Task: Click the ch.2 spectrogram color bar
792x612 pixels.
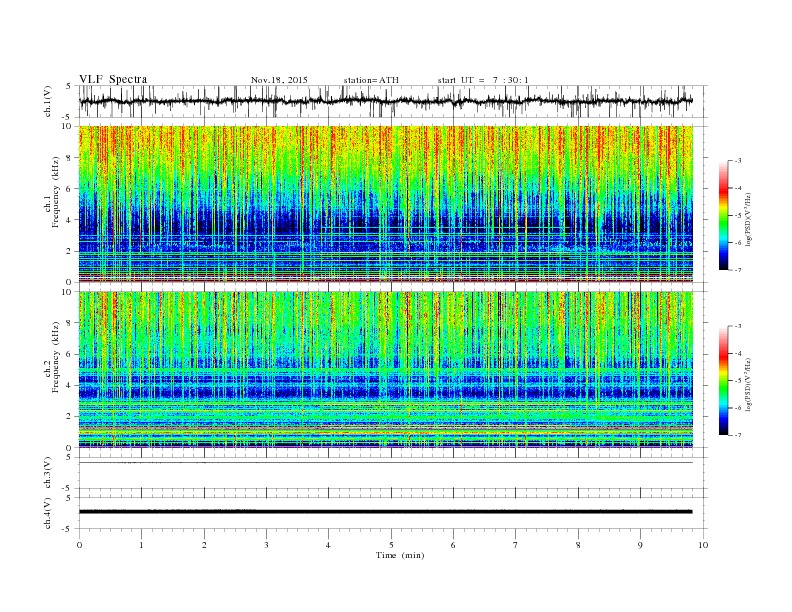Action: [x=723, y=380]
